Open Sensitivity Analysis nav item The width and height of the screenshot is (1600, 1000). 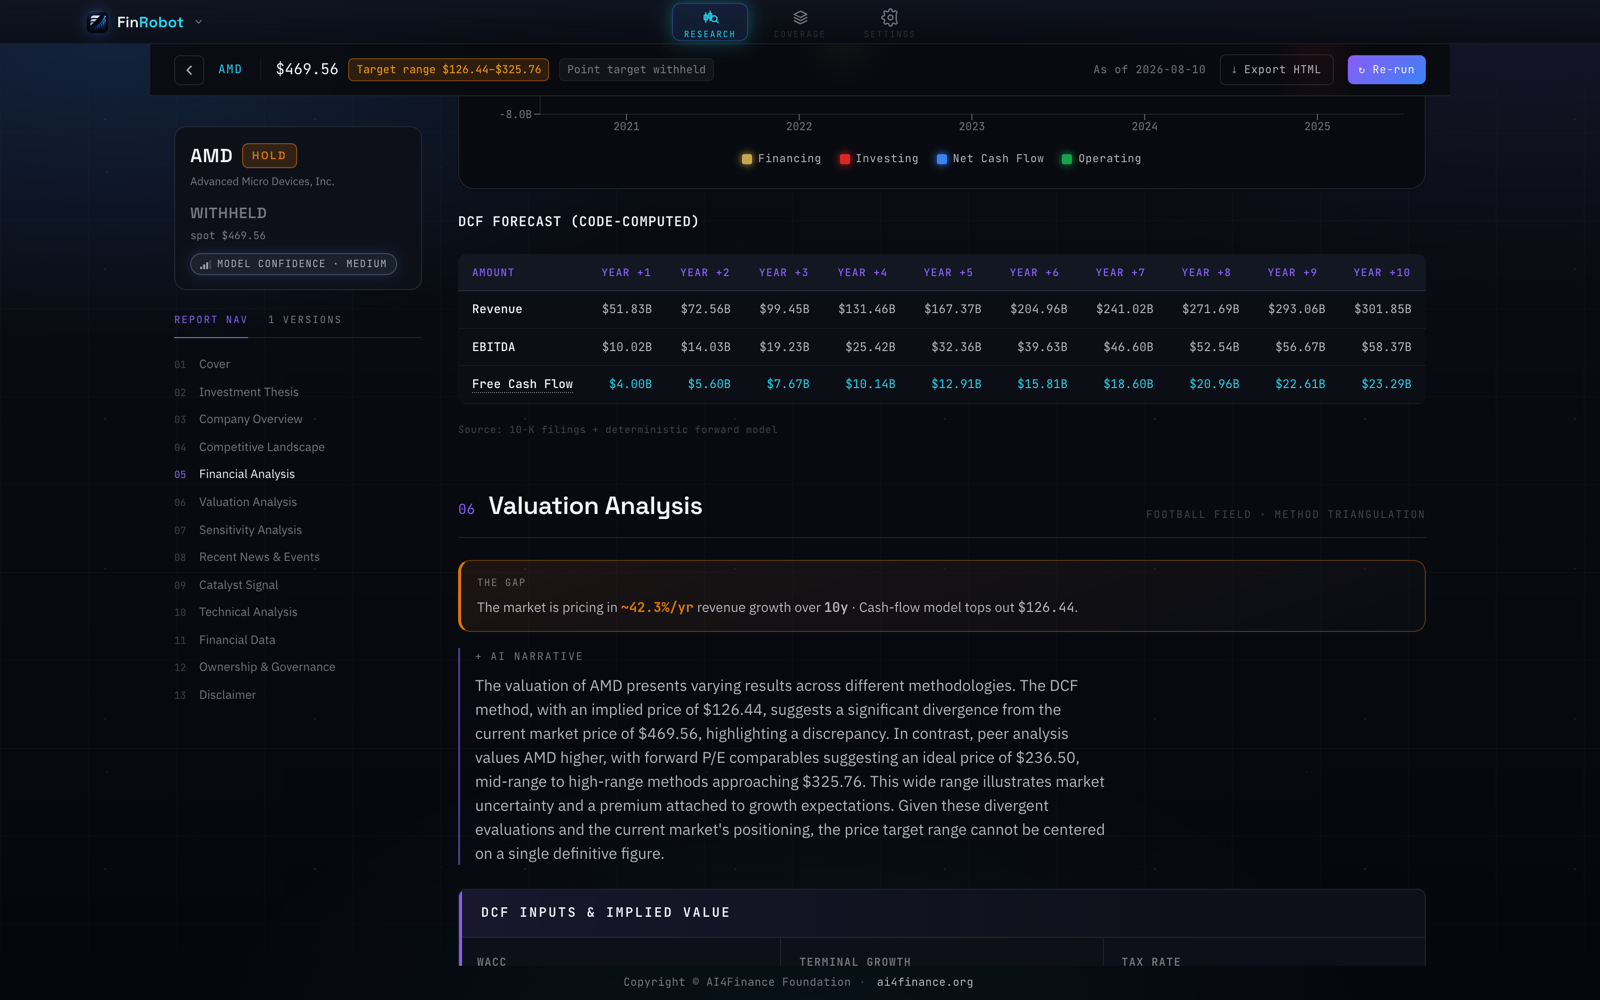tap(250, 530)
